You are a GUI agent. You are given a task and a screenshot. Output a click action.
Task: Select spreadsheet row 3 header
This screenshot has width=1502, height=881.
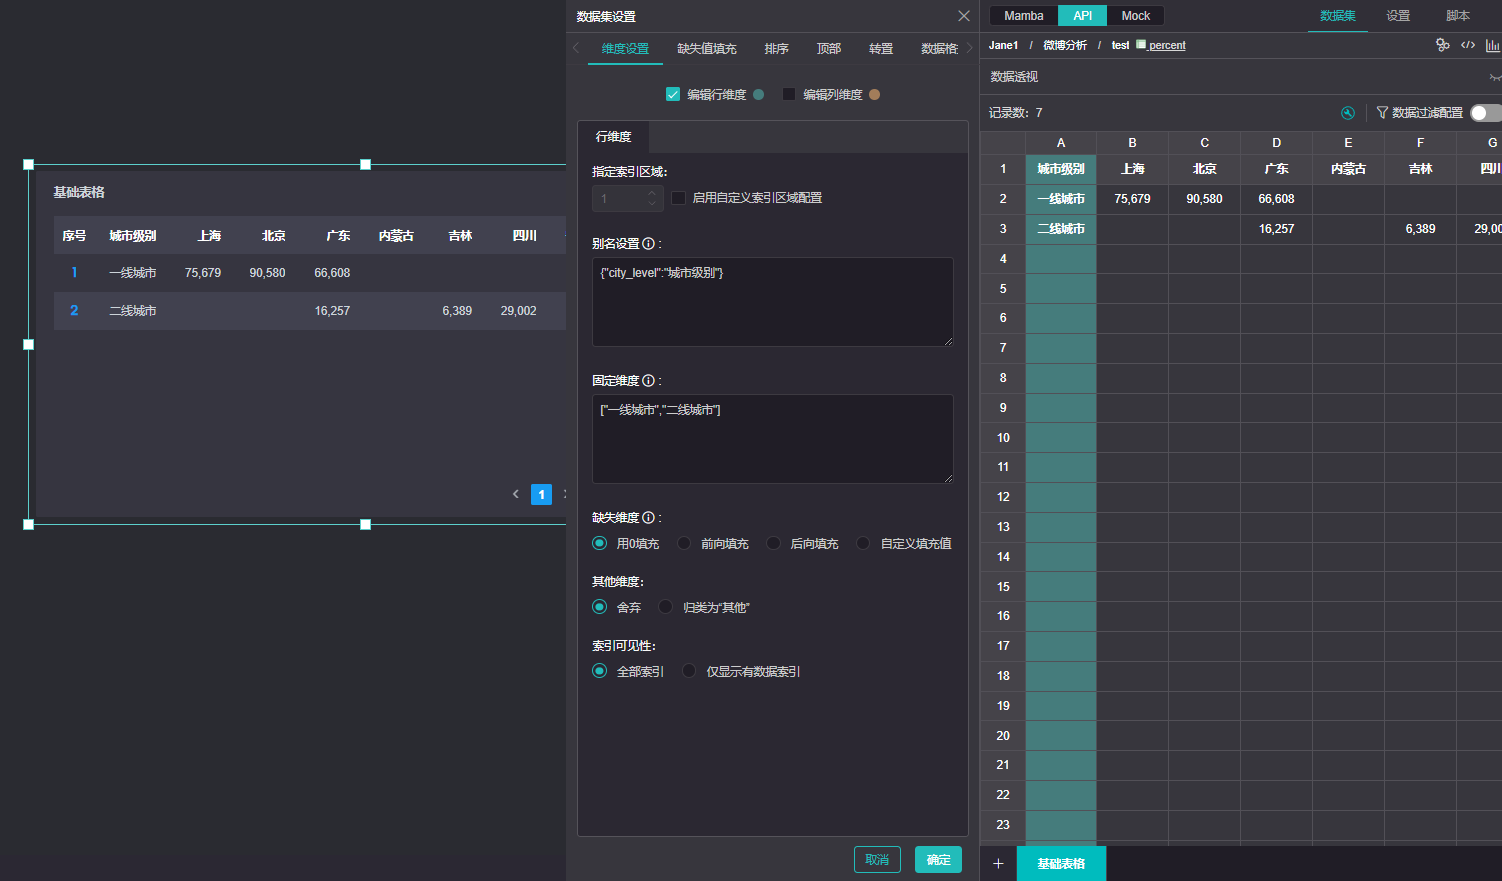(x=1003, y=229)
